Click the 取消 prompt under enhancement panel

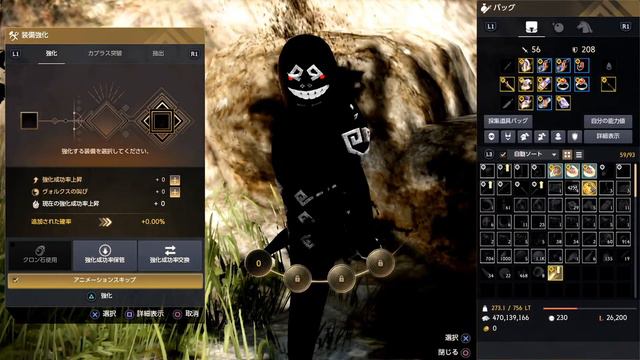click(x=187, y=314)
